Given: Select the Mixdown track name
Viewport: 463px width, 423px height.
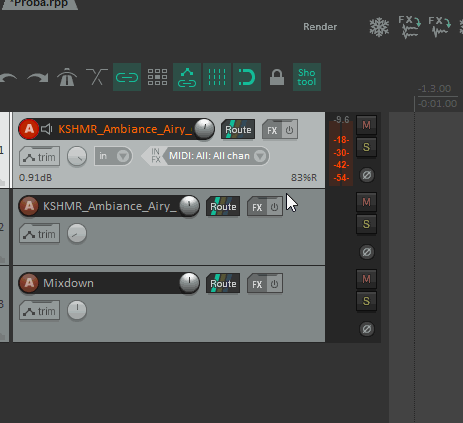Looking at the screenshot, I should (x=68, y=283).
